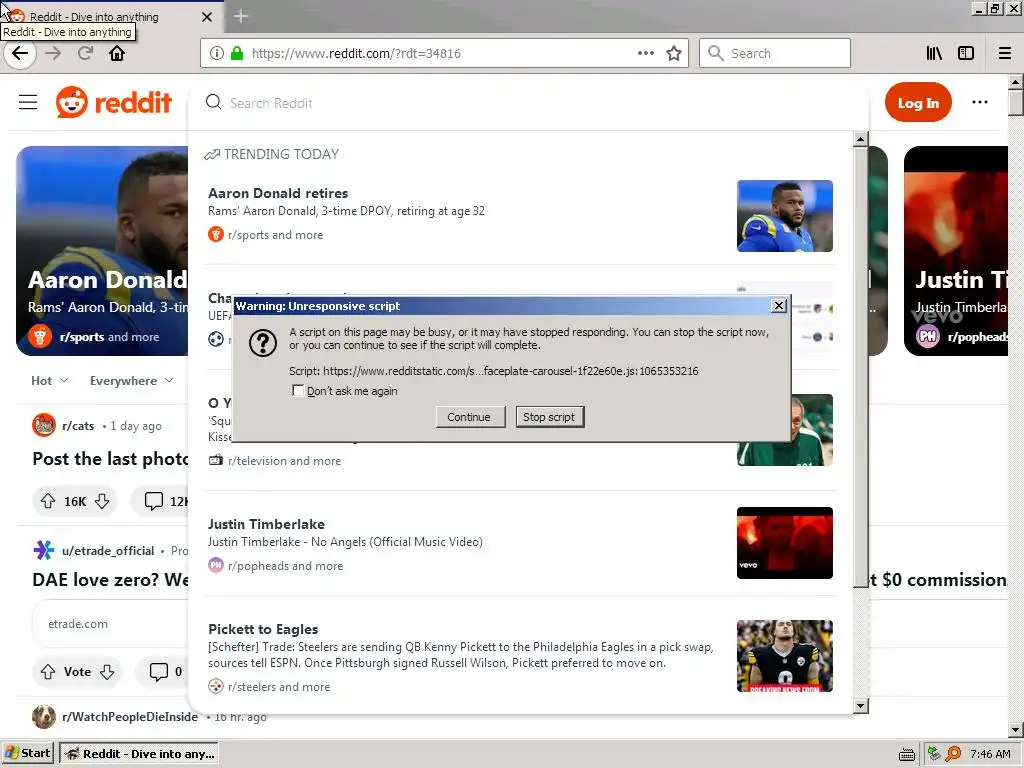Image resolution: width=1024 pixels, height=768 pixels.
Task: Open the Library icon in toolbar
Action: 934,54
